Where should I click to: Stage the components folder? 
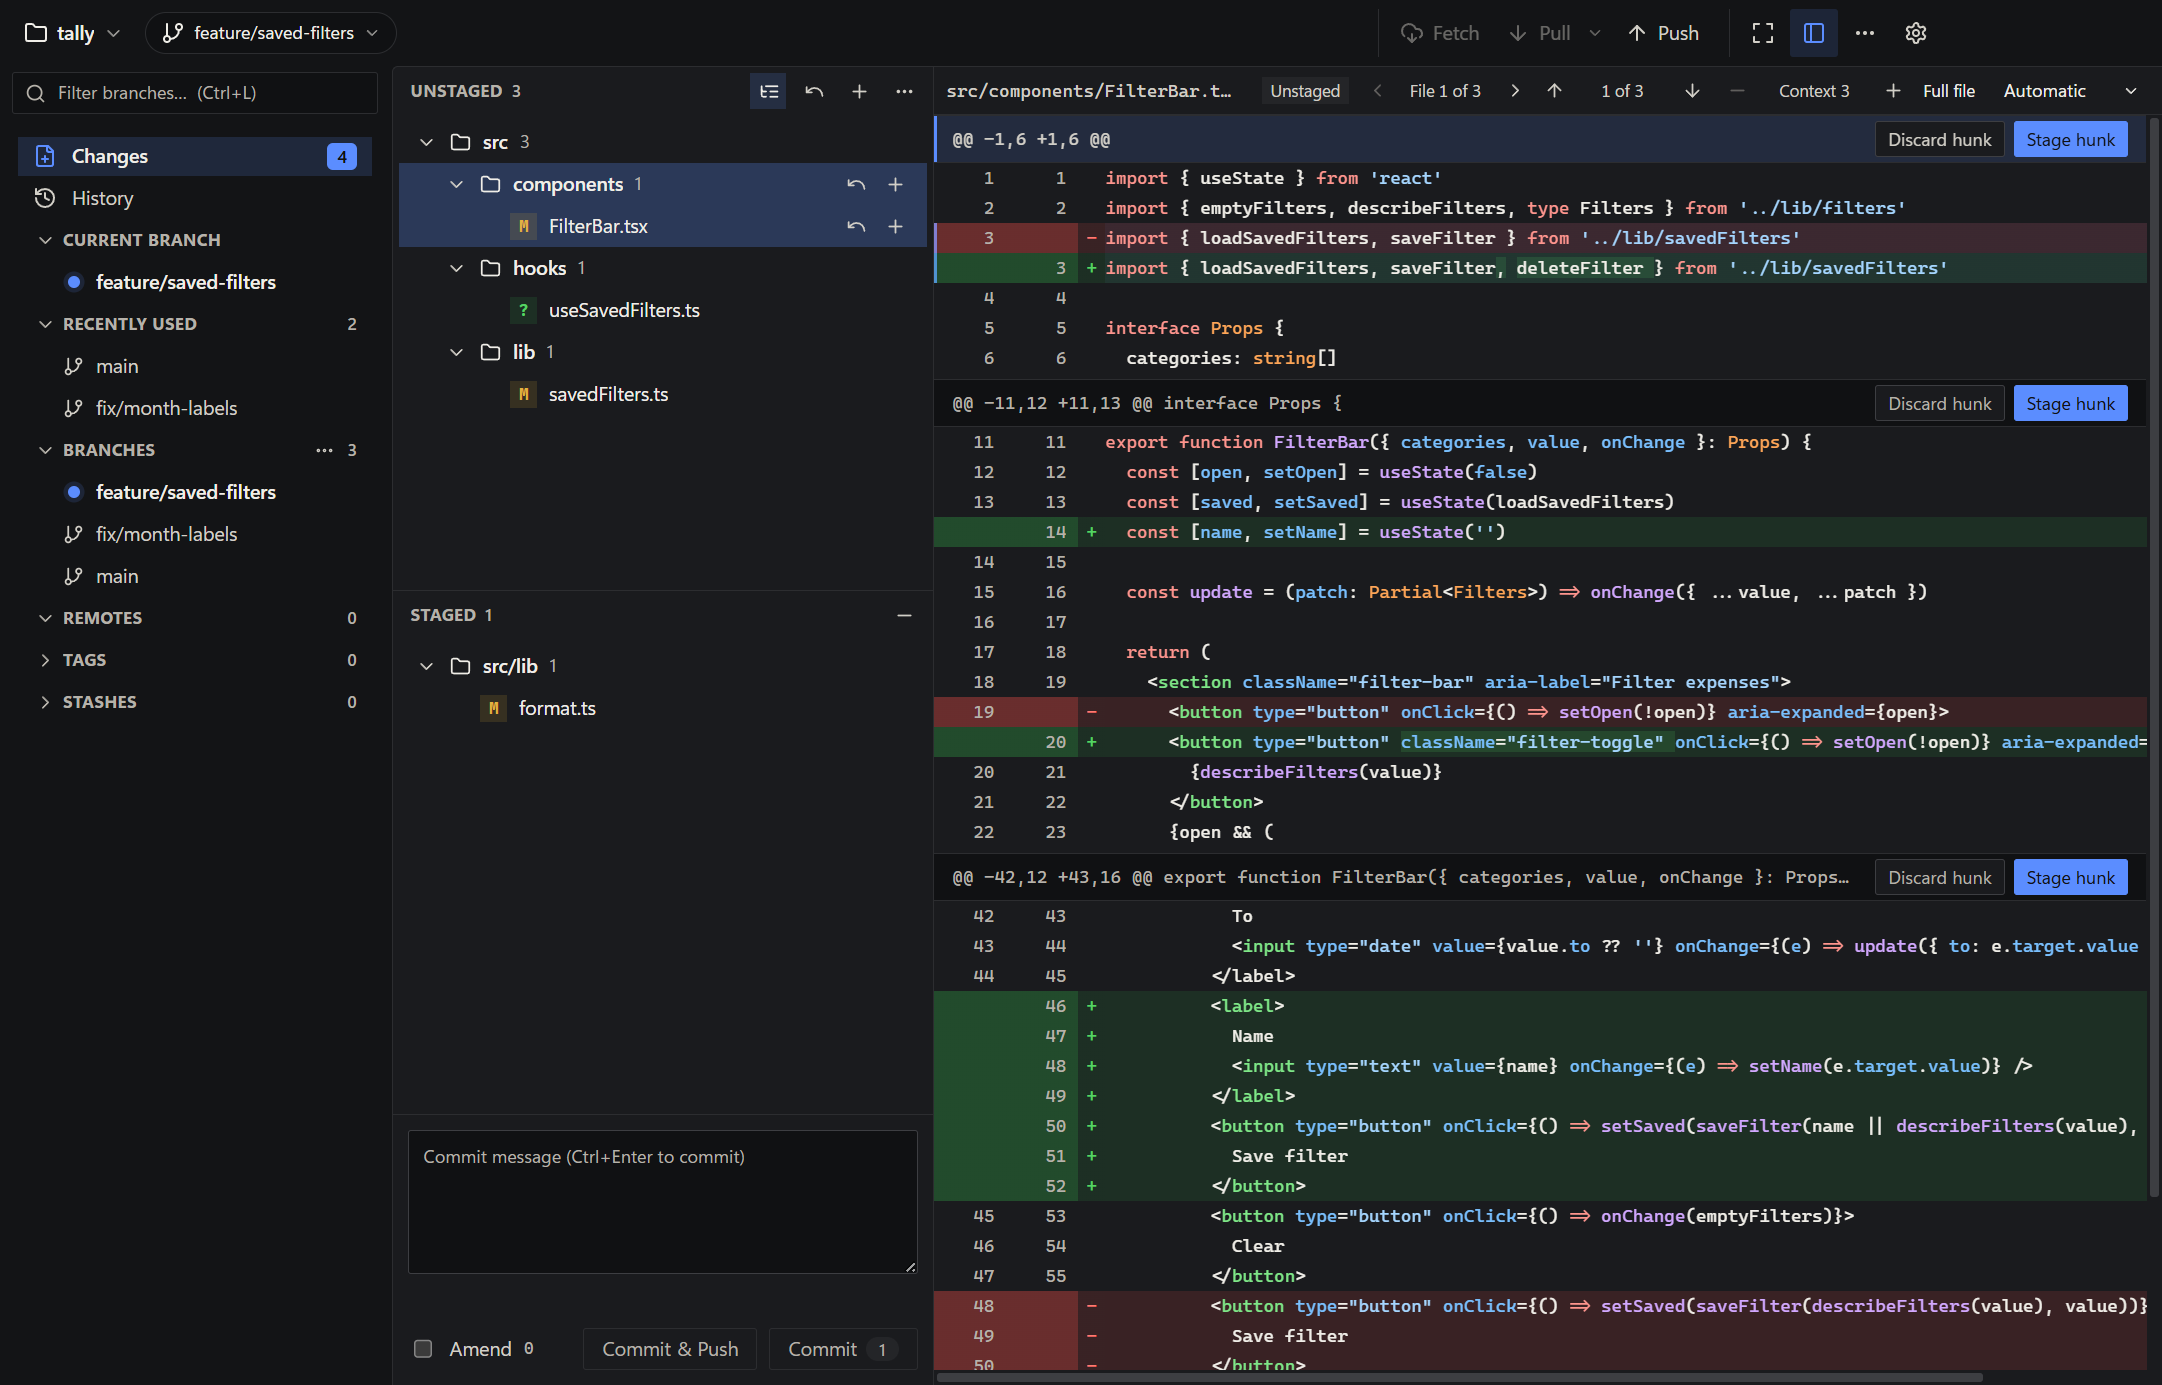(896, 184)
